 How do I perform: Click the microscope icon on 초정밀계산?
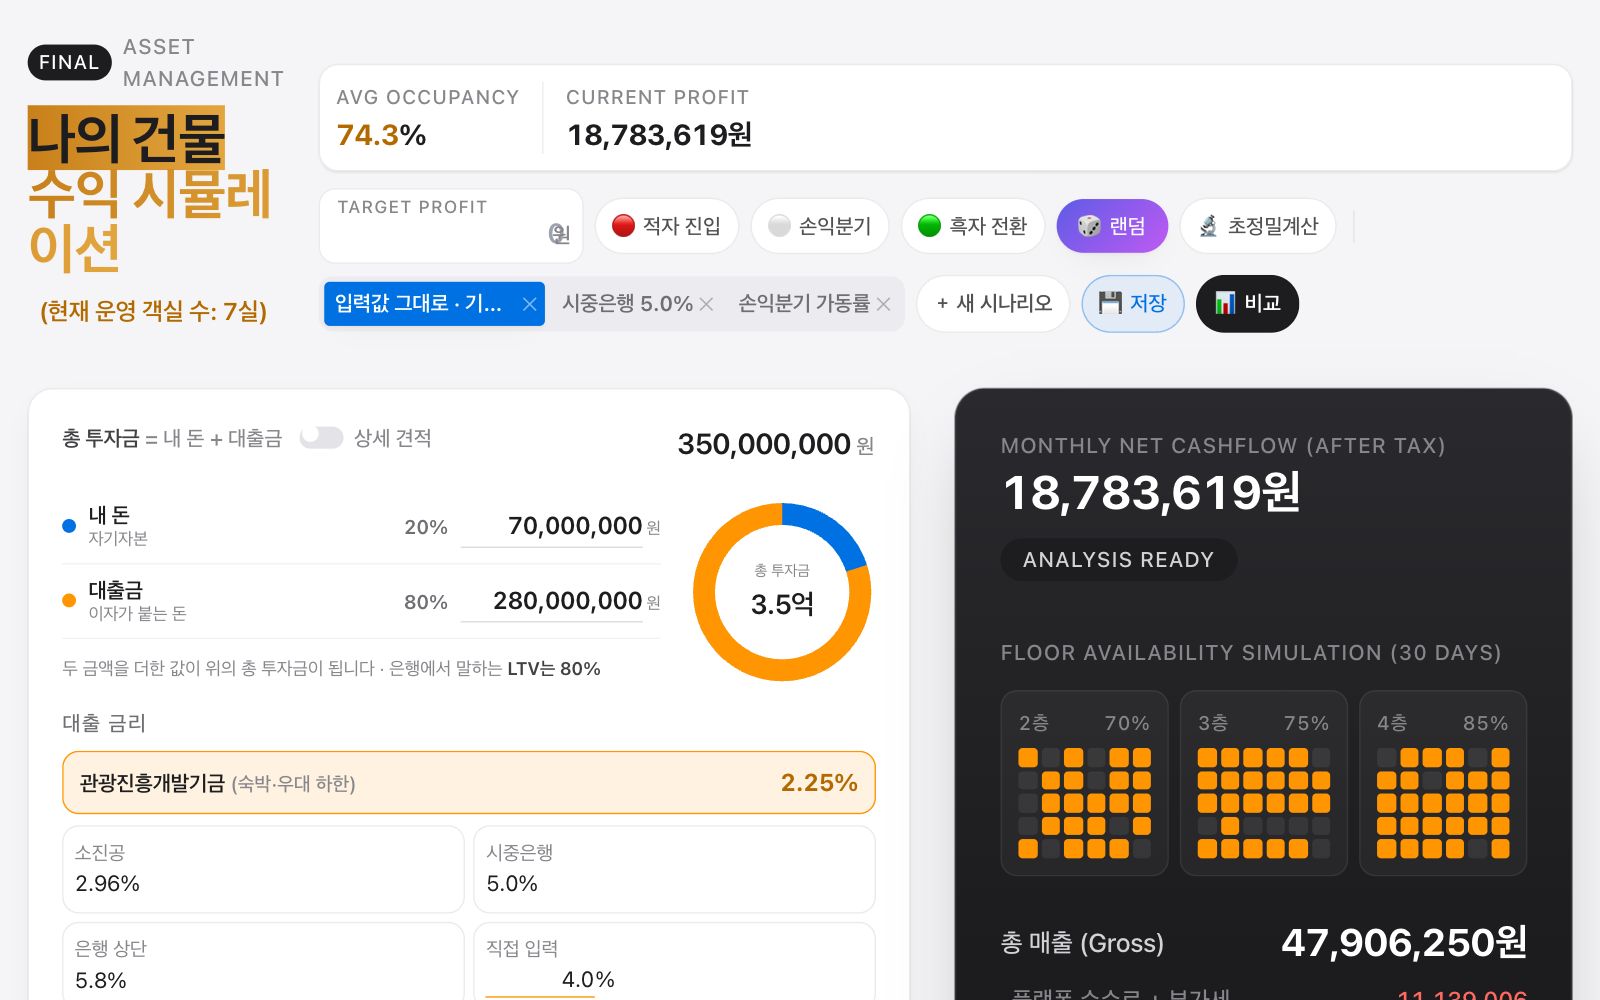(x=1209, y=226)
